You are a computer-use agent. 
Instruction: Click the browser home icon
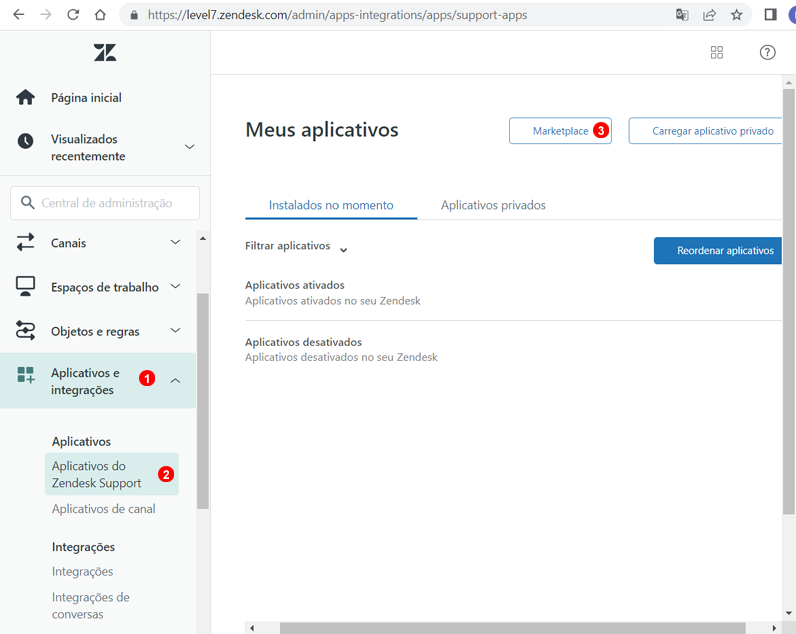(101, 15)
